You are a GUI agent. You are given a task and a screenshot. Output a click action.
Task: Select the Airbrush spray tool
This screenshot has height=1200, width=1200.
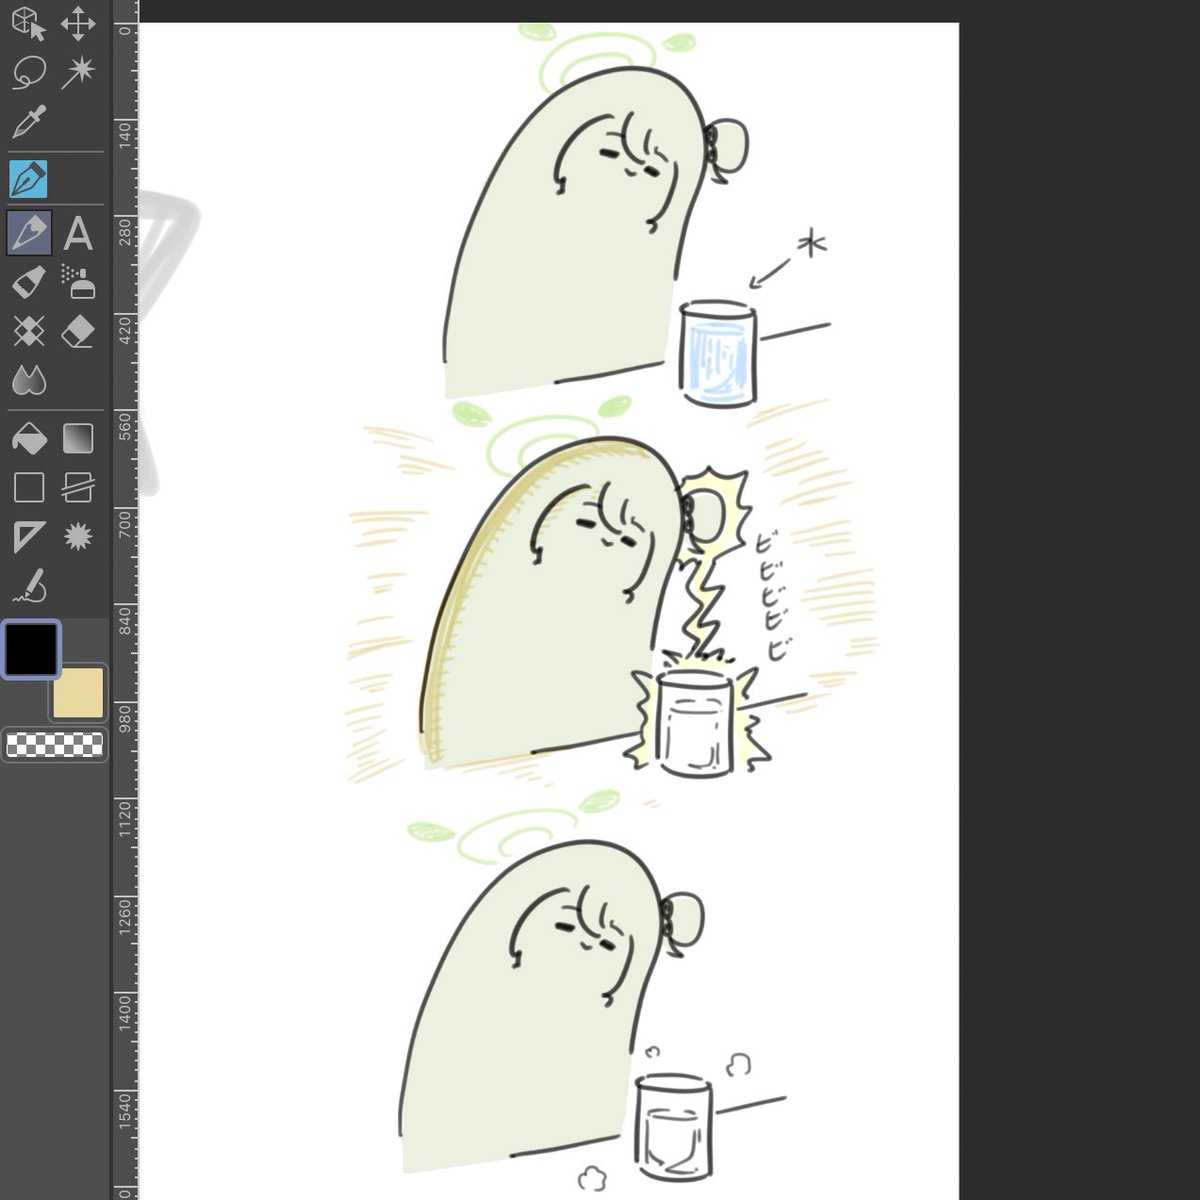click(78, 283)
